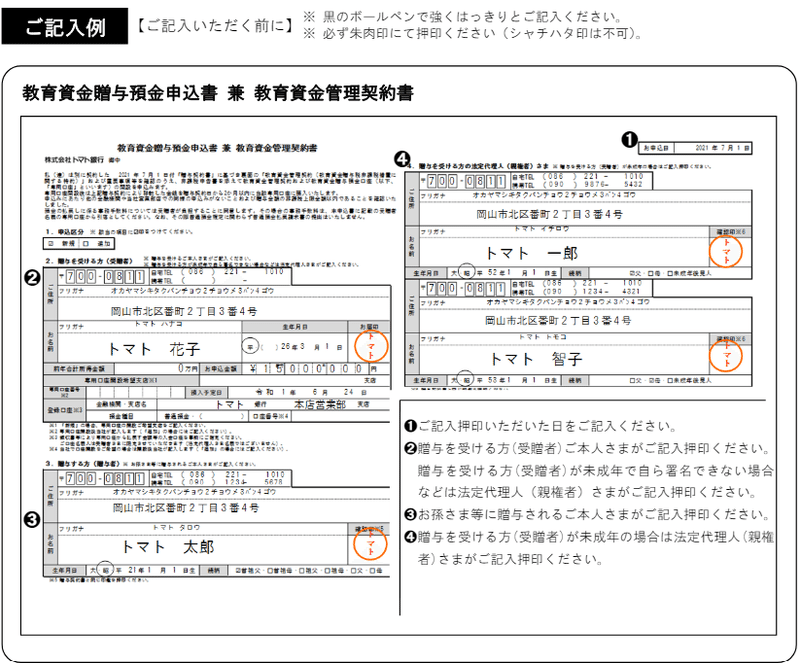Image resolution: width=800 pixels, height=663 pixels.
Task: Click the 専用口座開設希望支店 label cell
Action: click(121, 380)
